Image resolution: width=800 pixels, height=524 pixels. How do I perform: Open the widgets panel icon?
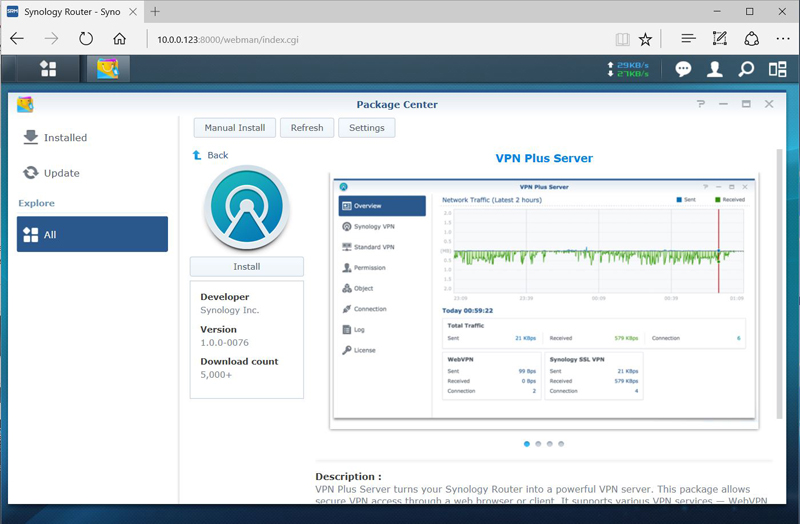(777, 69)
